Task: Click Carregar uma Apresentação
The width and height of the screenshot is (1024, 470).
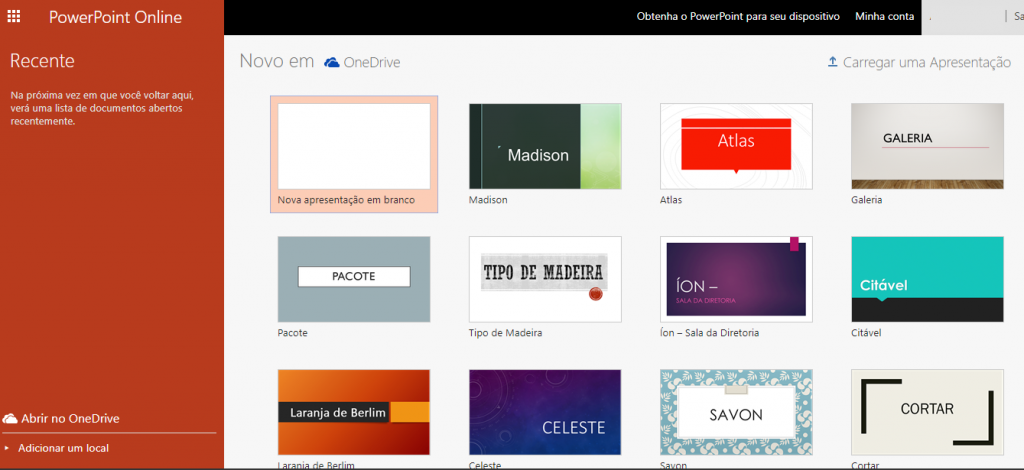Action: pyautogui.click(x=927, y=63)
